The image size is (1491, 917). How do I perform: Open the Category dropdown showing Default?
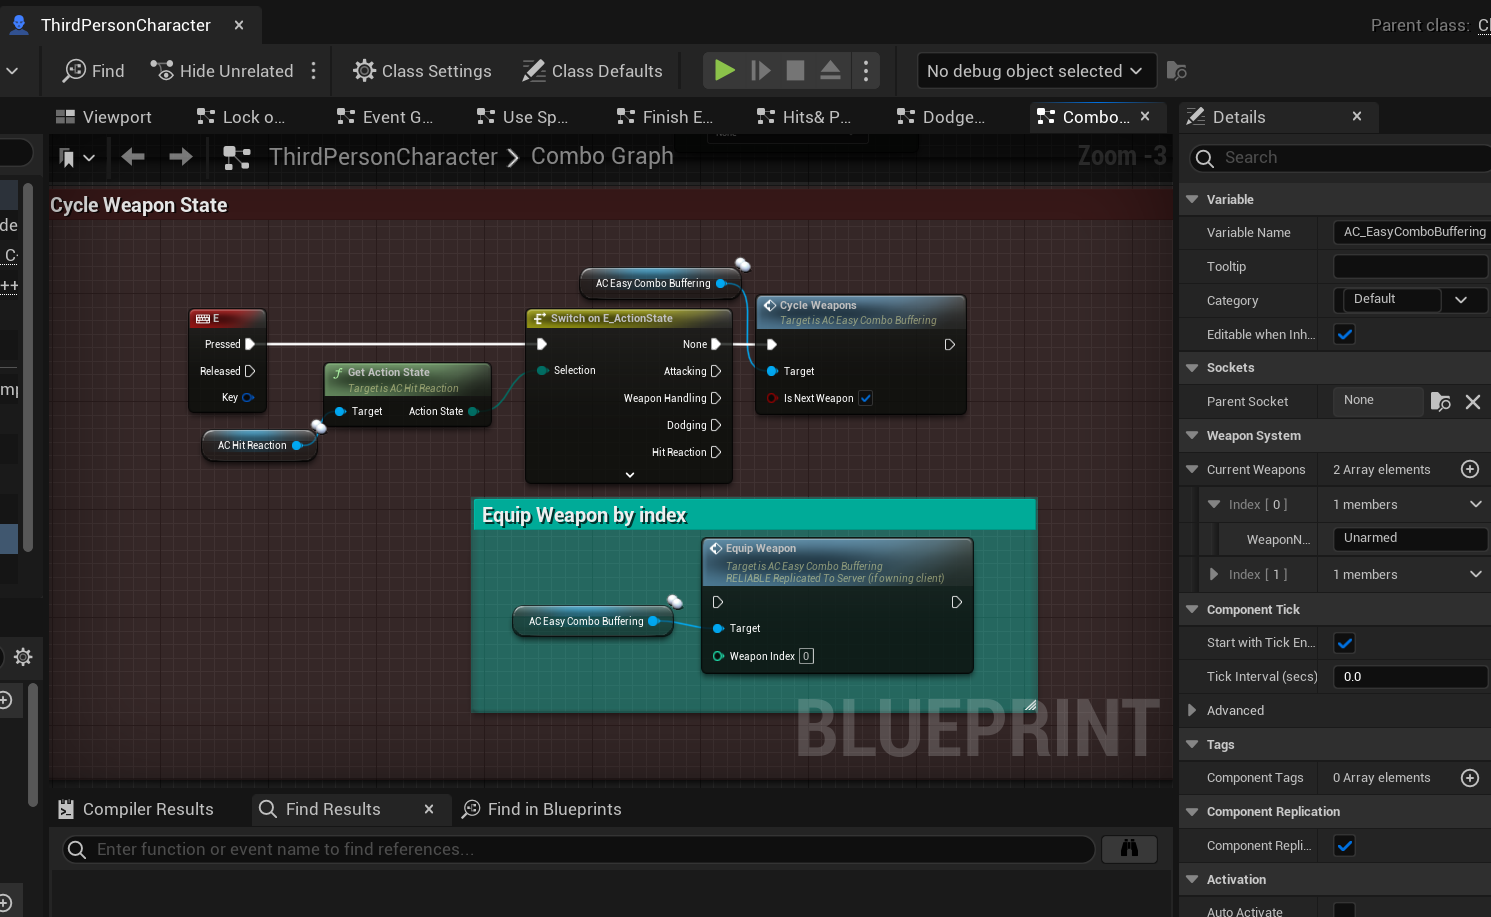(1461, 300)
